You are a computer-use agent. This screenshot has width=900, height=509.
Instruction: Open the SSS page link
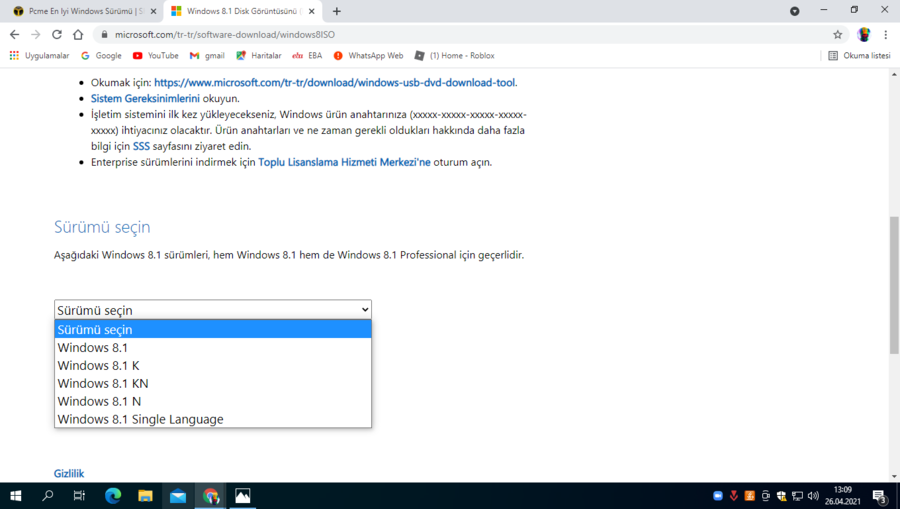pos(141,146)
